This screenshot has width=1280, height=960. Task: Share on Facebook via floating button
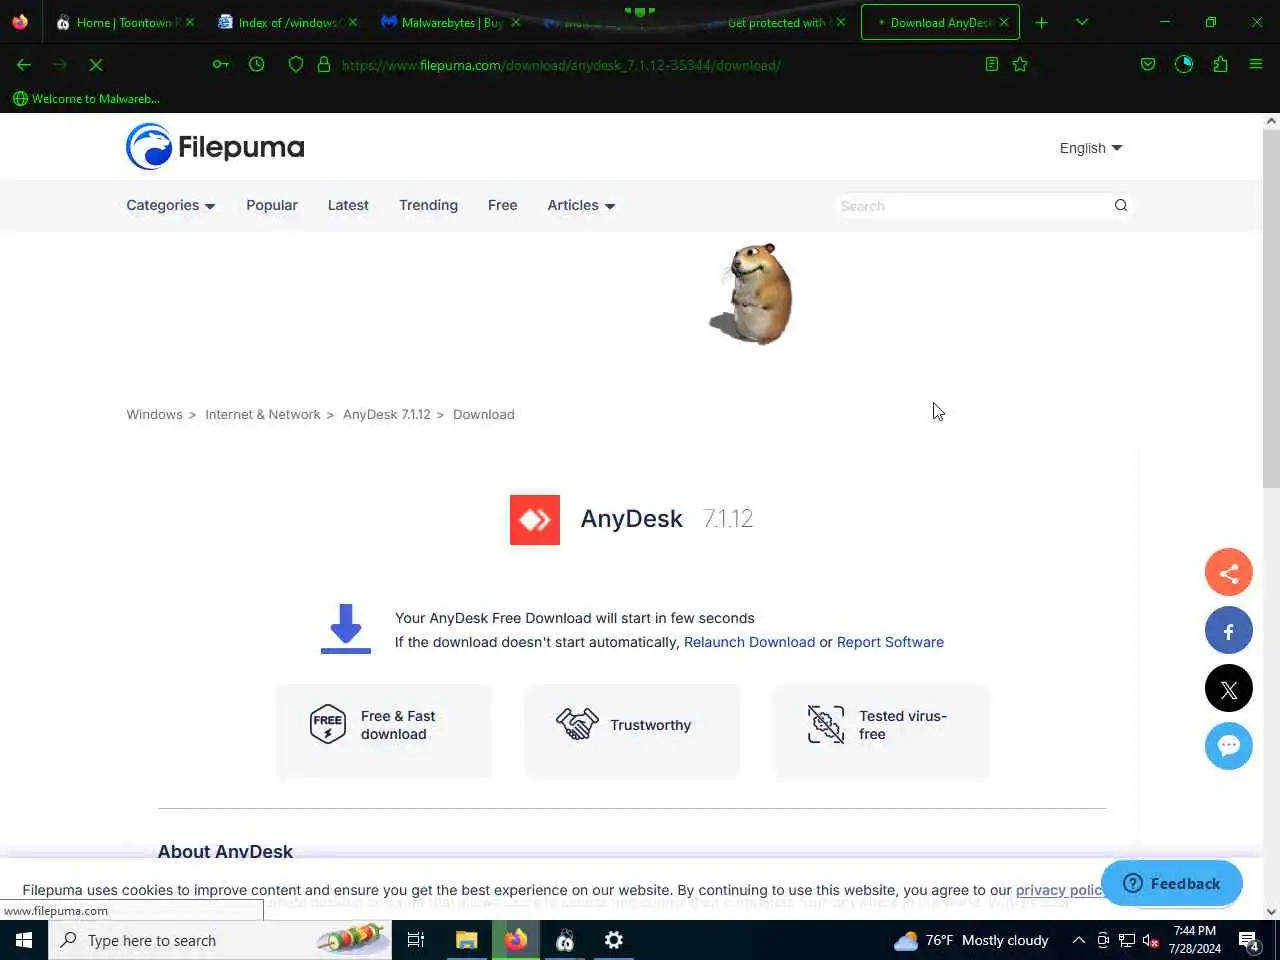pyautogui.click(x=1229, y=631)
